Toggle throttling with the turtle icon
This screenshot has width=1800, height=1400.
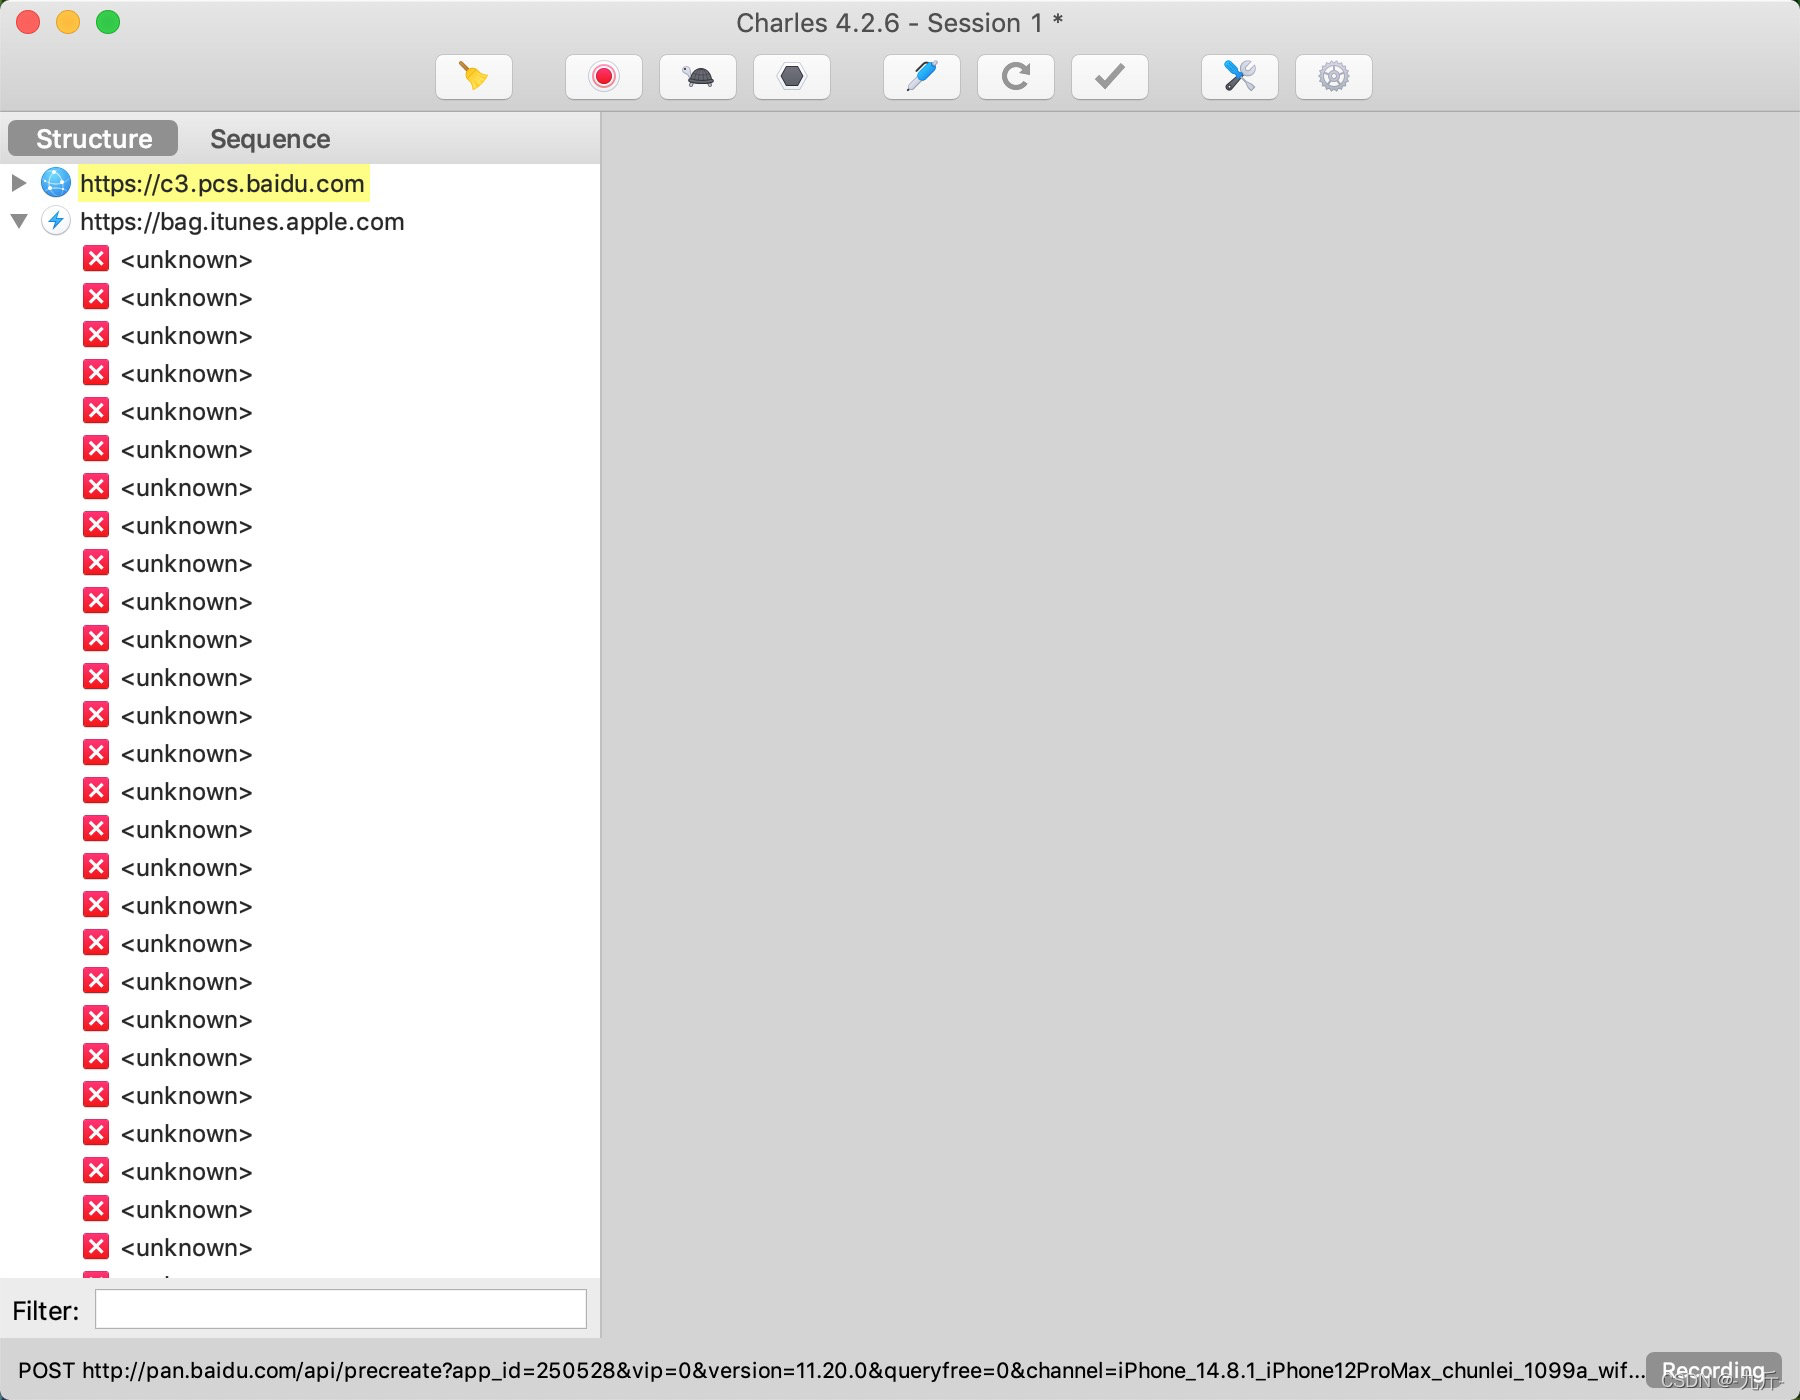point(698,77)
